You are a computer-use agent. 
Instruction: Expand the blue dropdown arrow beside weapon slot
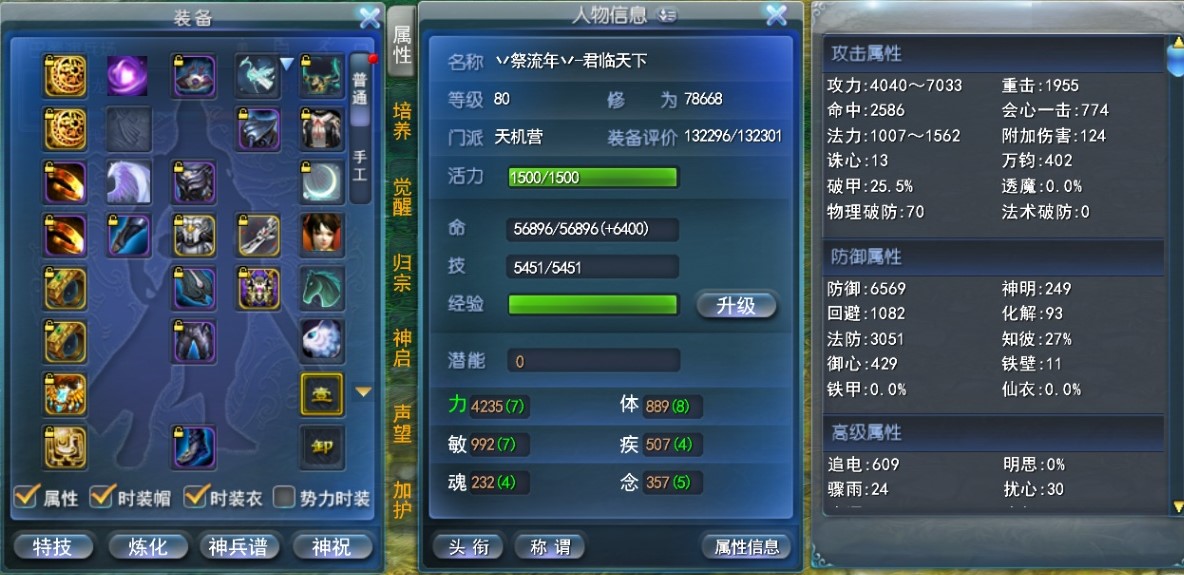pos(287,65)
